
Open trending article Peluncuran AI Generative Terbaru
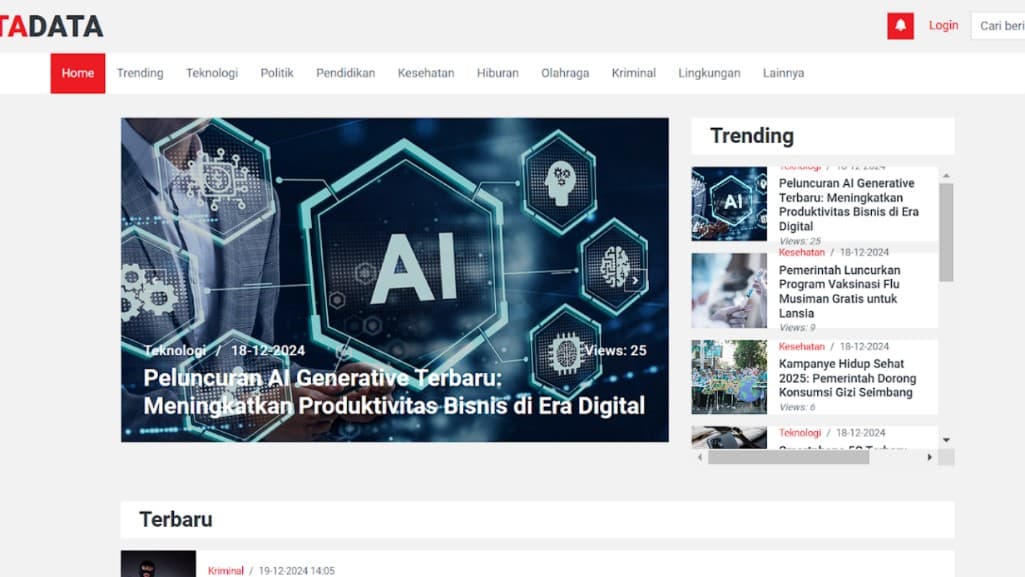pyautogui.click(x=849, y=205)
